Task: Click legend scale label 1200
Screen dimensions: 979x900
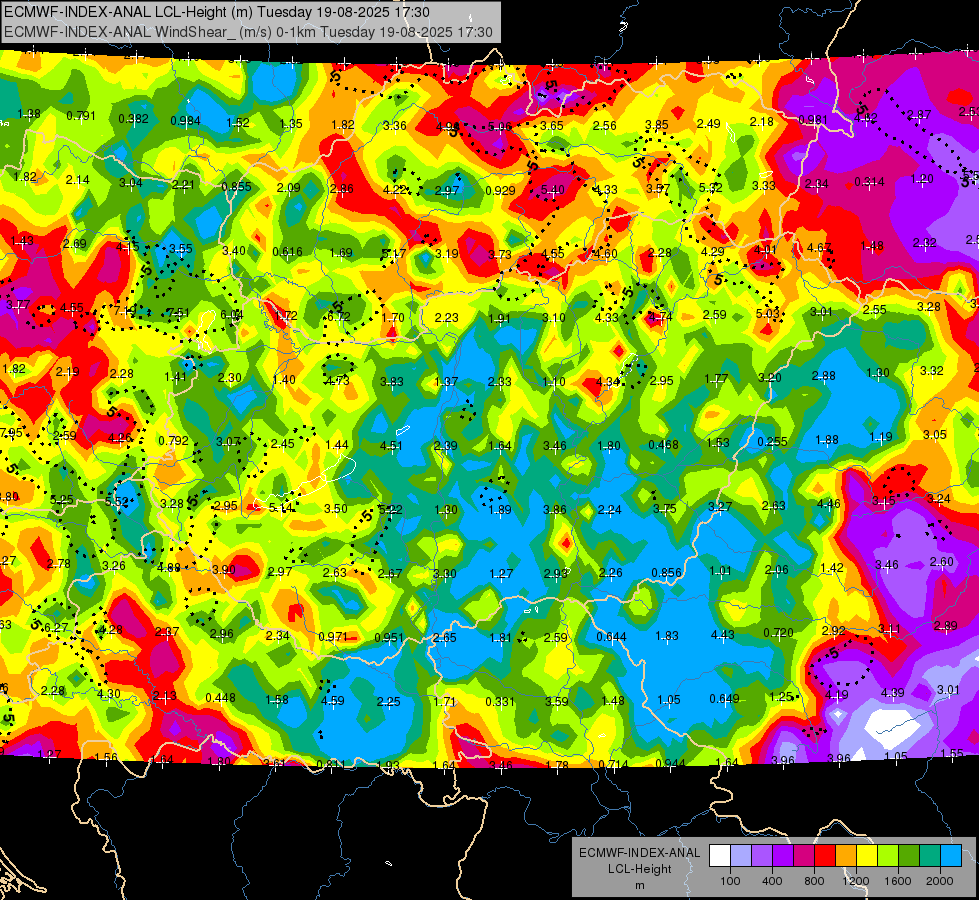Action: [855, 881]
